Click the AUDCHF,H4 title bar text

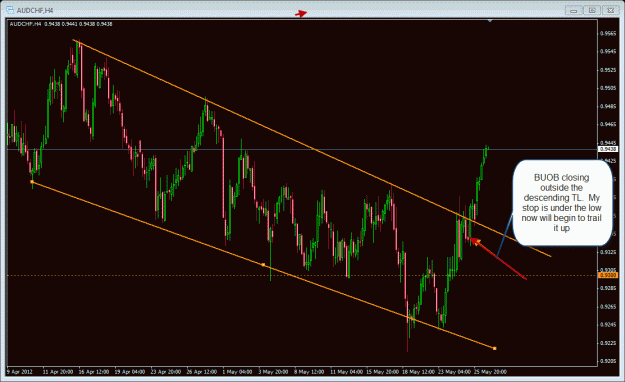35,10
